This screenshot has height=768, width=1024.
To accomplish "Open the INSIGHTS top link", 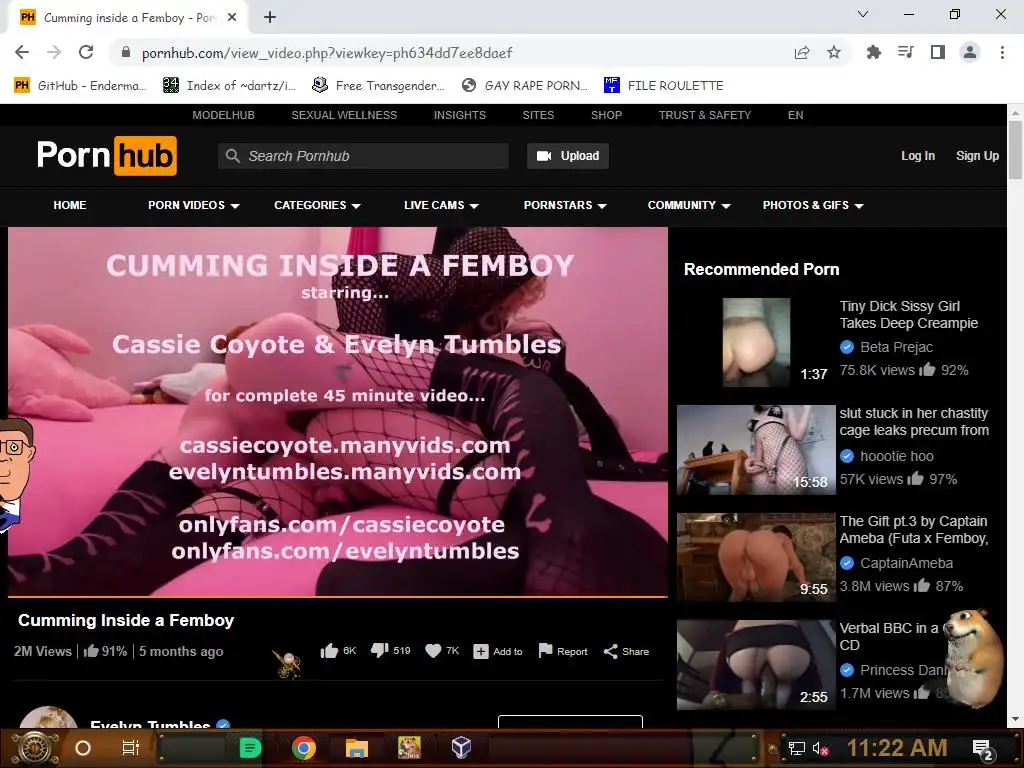I will click(x=460, y=115).
